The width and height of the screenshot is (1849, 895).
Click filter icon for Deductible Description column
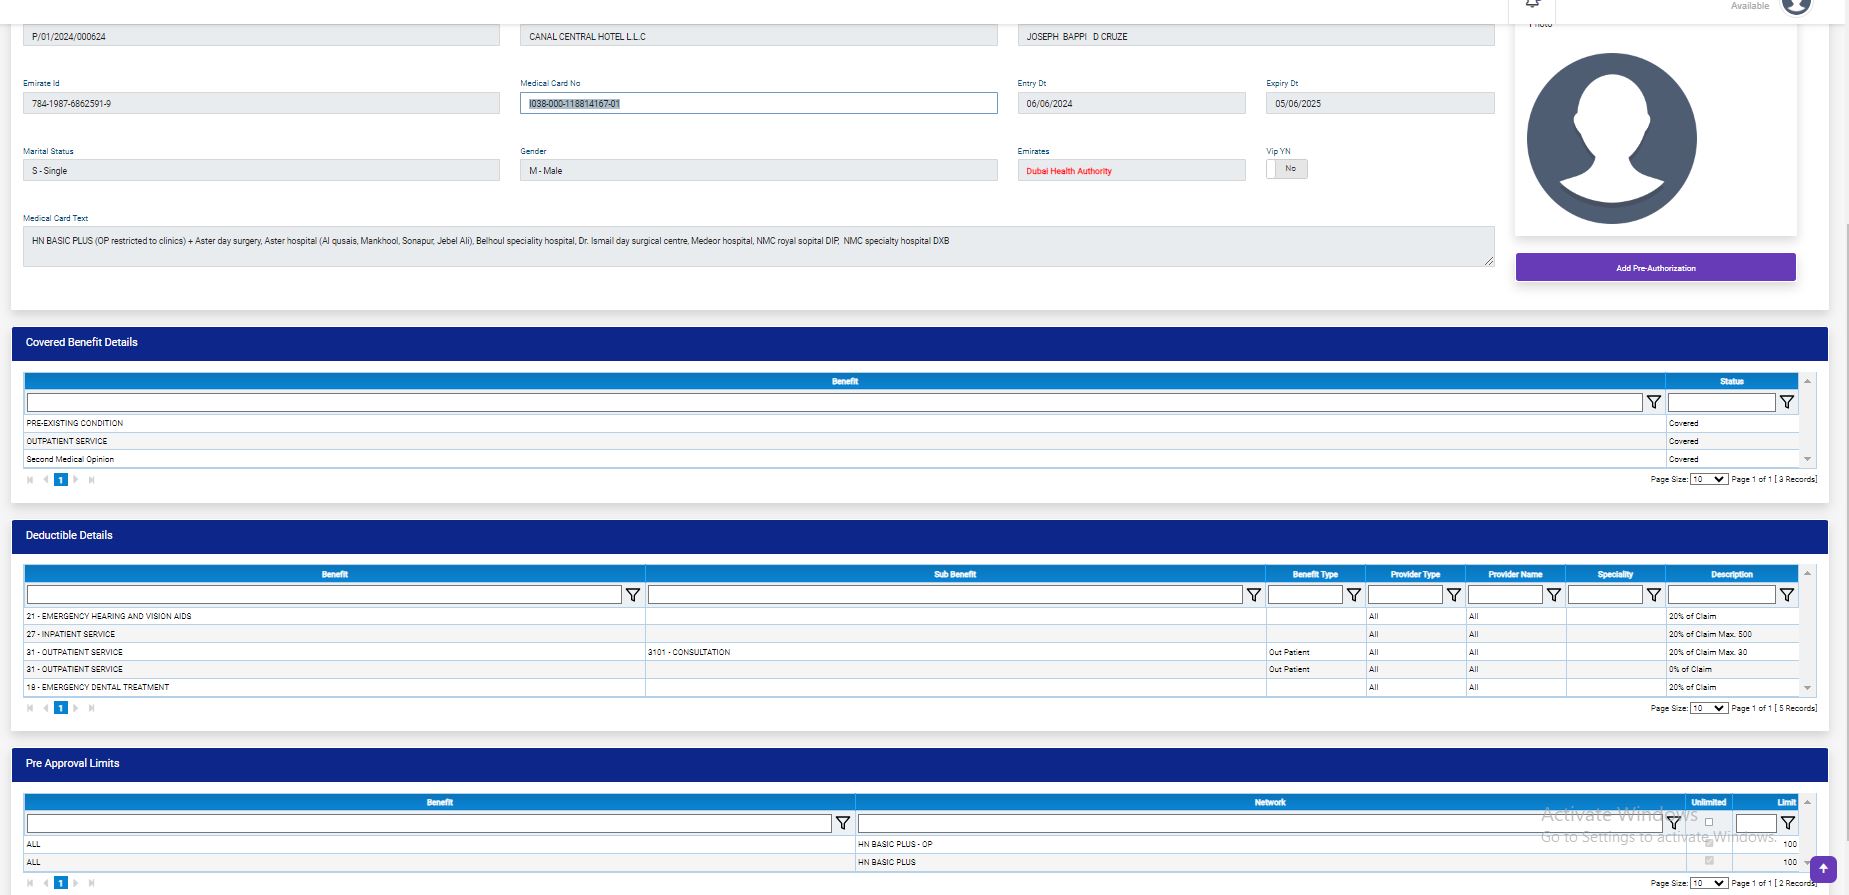(x=1787, y=595)
